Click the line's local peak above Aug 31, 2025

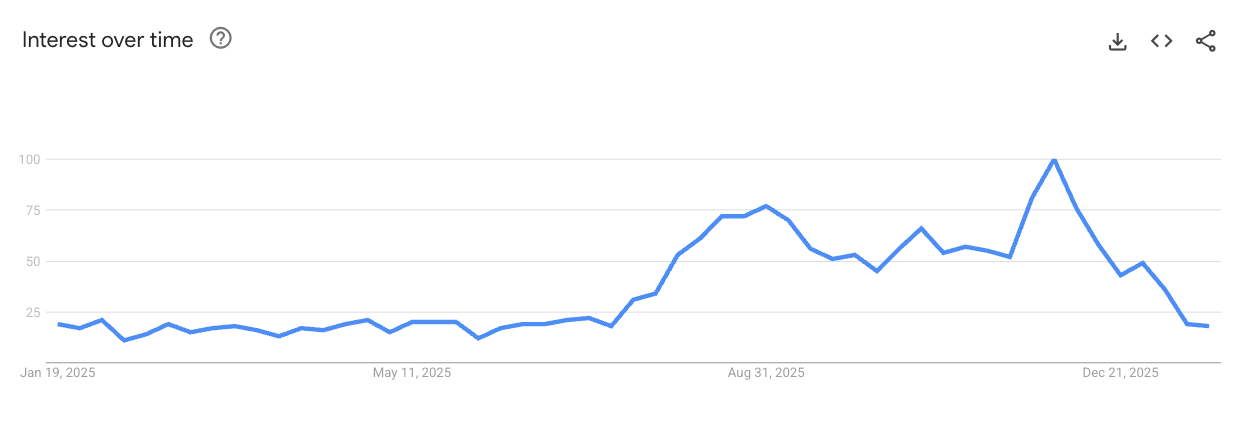[x=766, y=206]
